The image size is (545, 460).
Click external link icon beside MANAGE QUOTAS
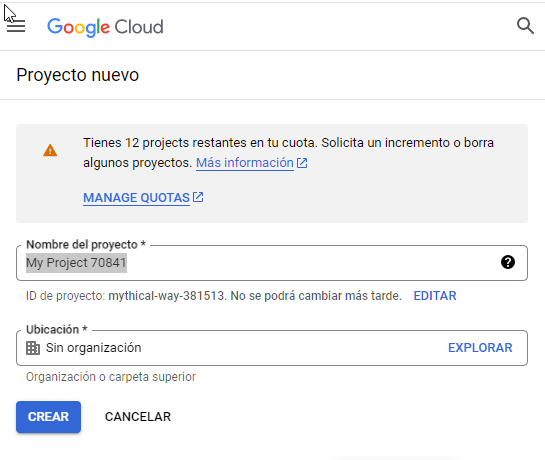198,197
